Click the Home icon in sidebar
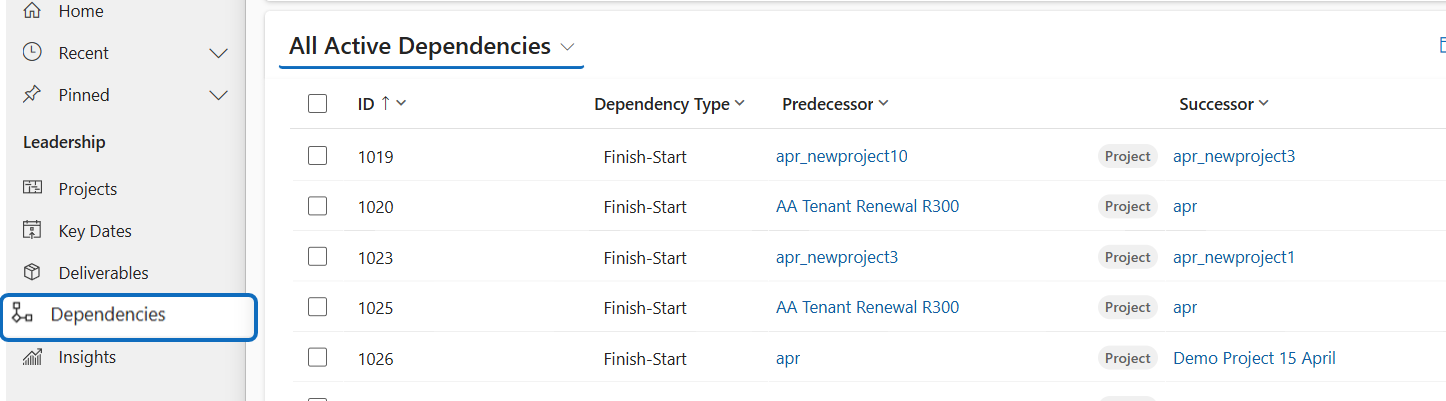Image resolution: width=1446 pixels, height=401 pixels. point(32,11)
